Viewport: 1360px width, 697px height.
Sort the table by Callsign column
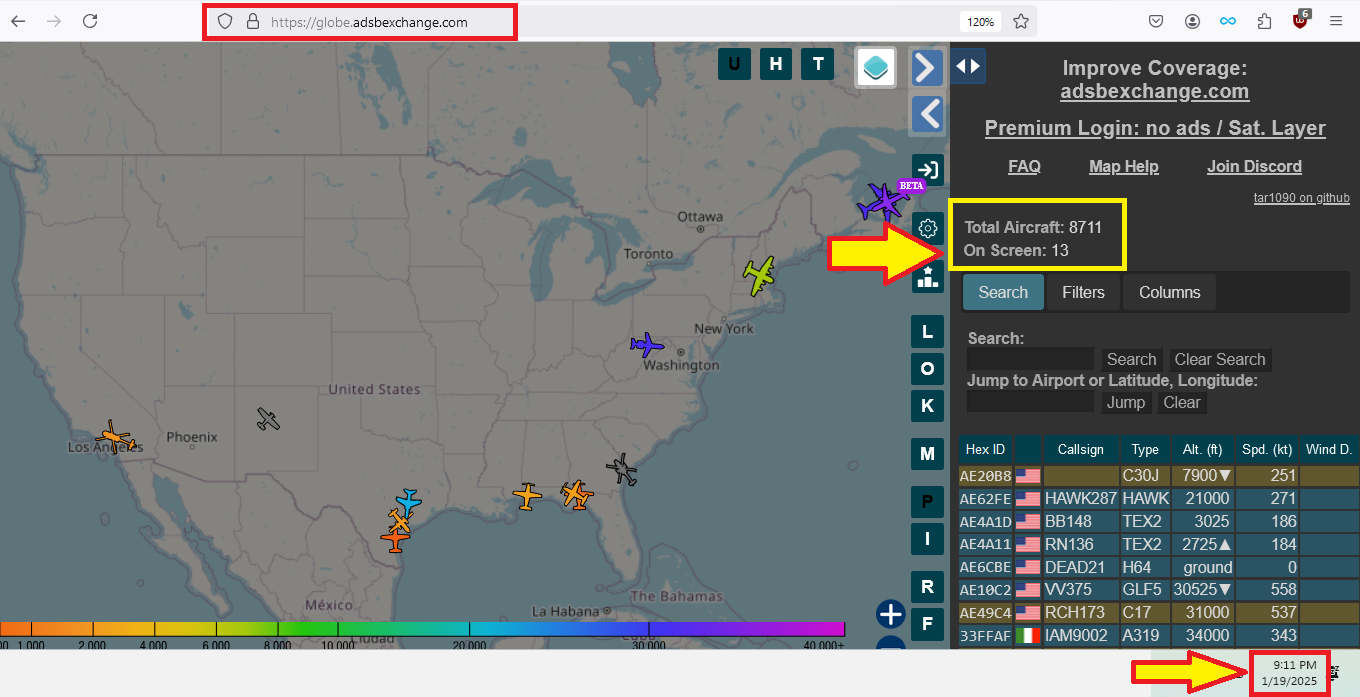(1081, 450)
